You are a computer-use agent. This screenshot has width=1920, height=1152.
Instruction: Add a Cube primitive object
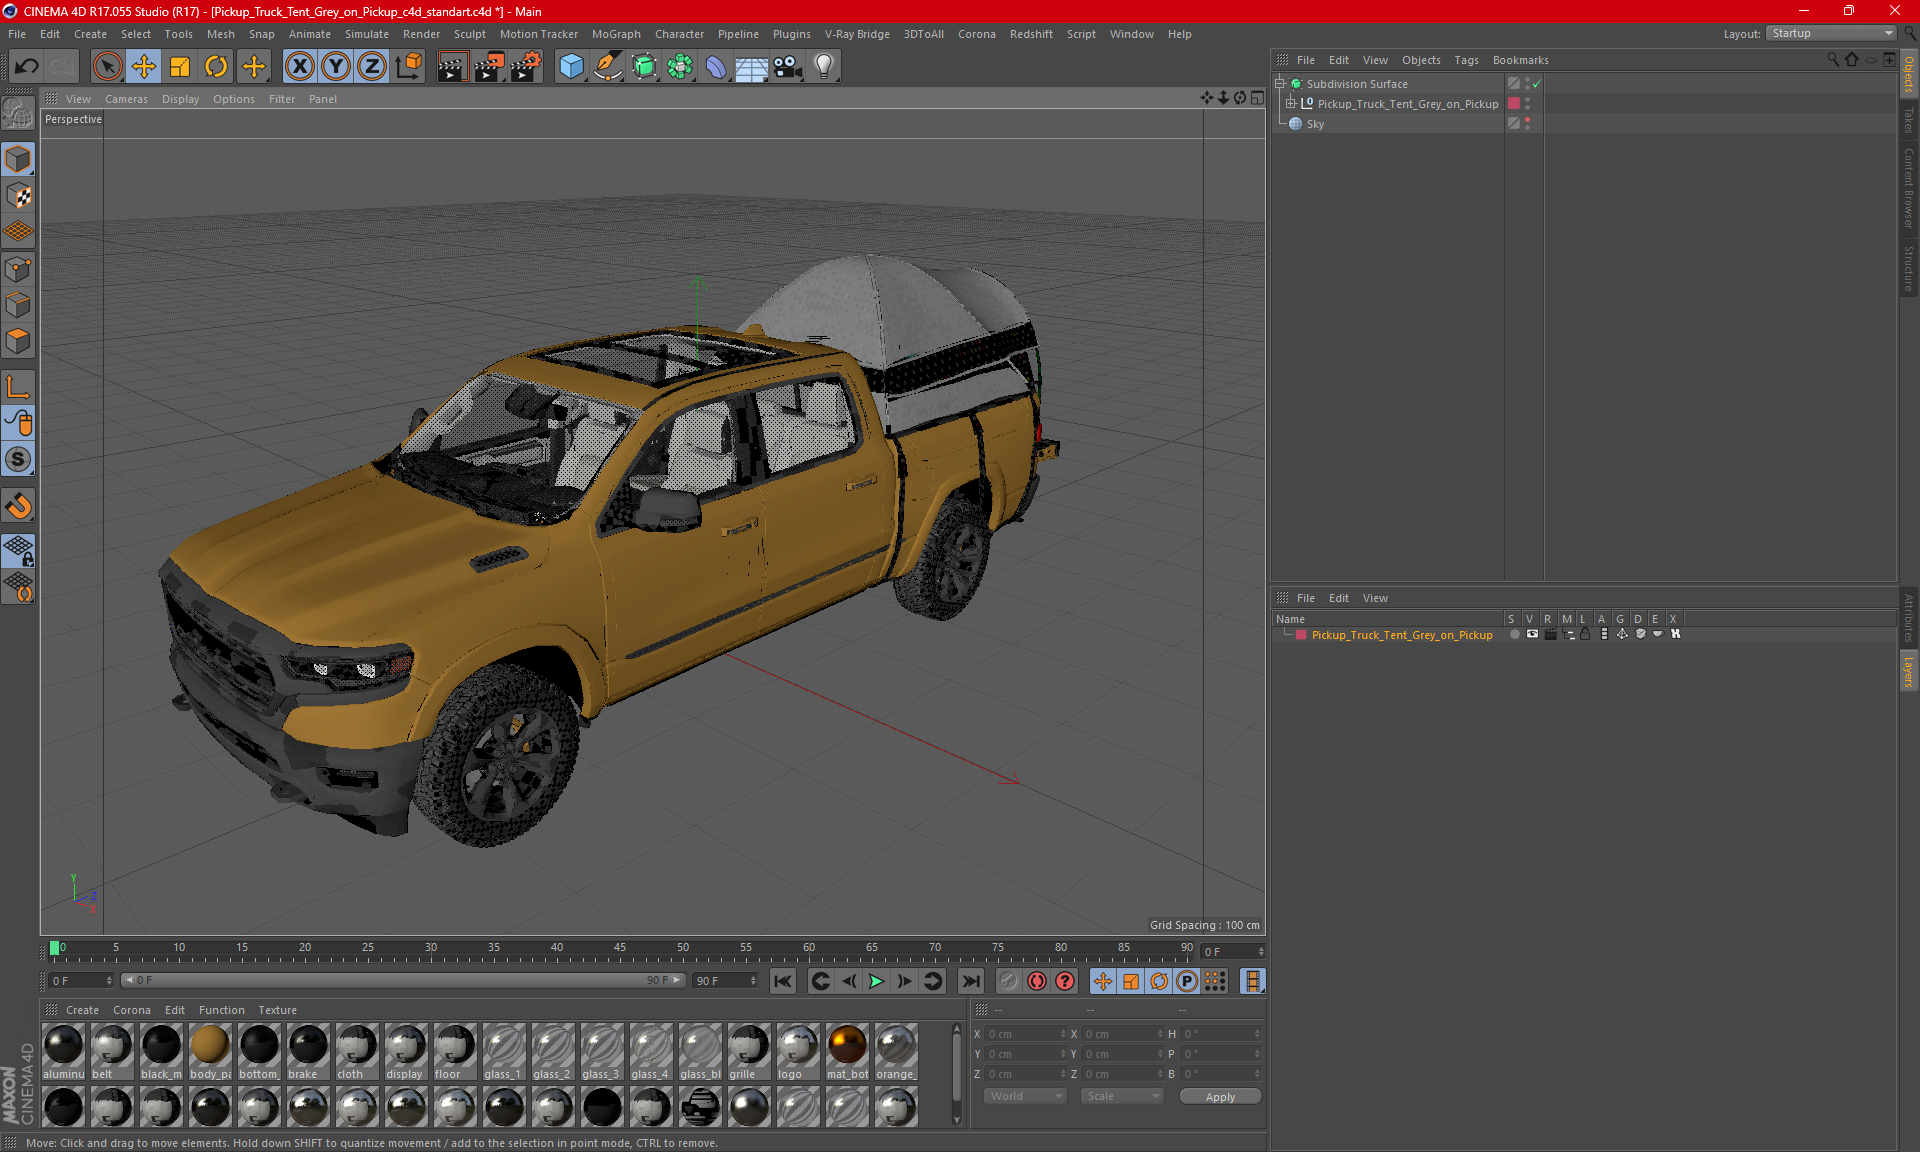(x=571, y=67)
